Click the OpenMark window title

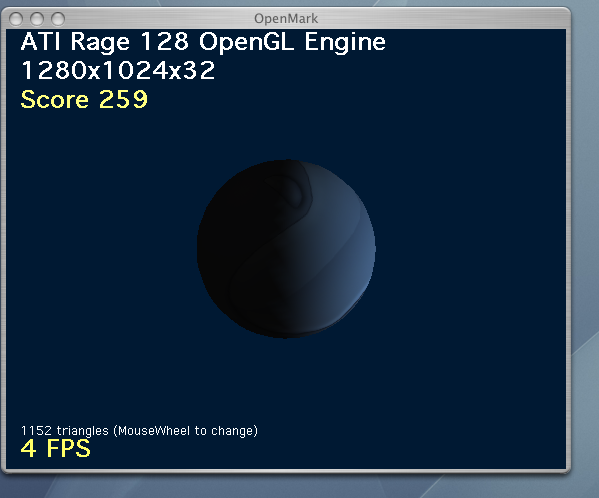tap(286, 18)
